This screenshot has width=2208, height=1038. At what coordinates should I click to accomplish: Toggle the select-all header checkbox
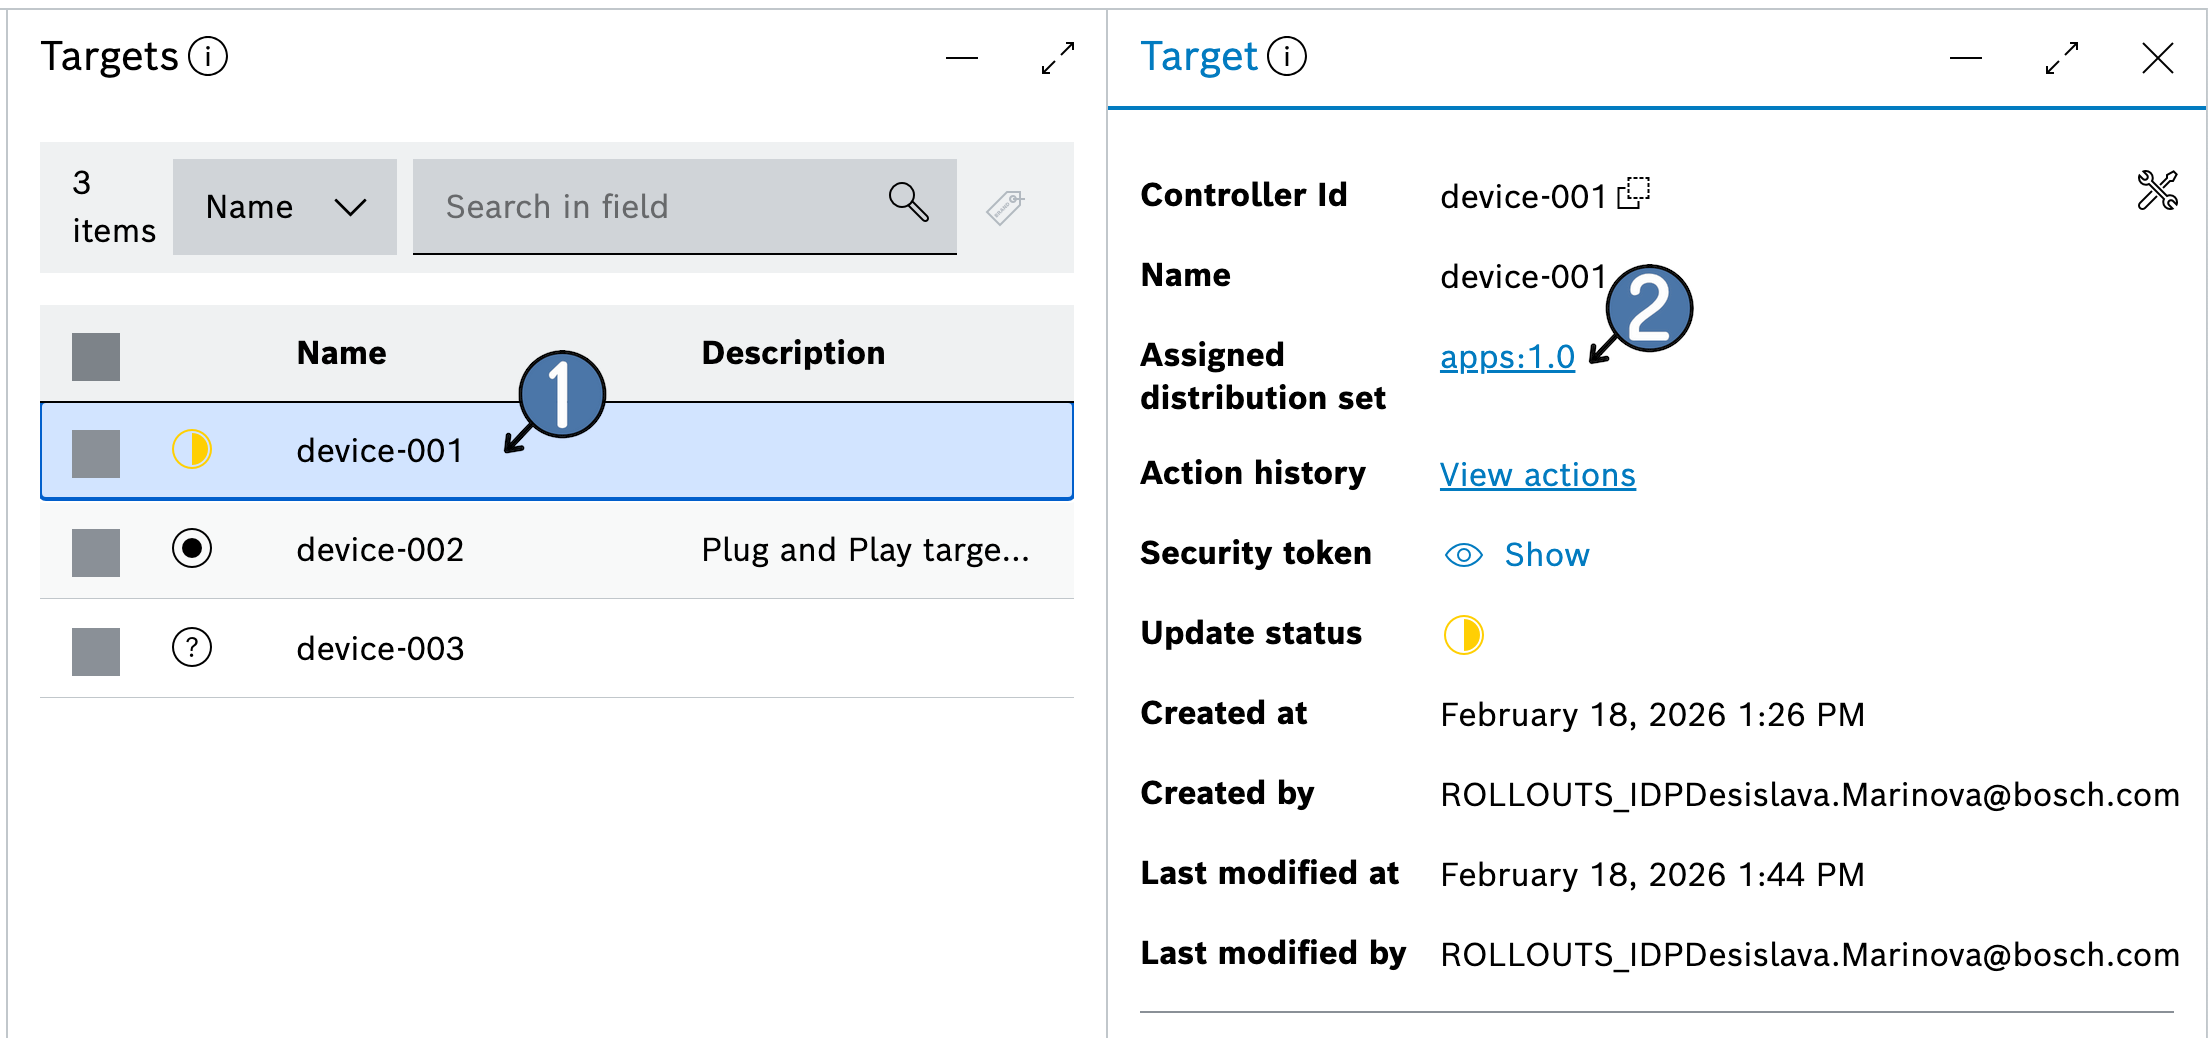pos(96,356)
